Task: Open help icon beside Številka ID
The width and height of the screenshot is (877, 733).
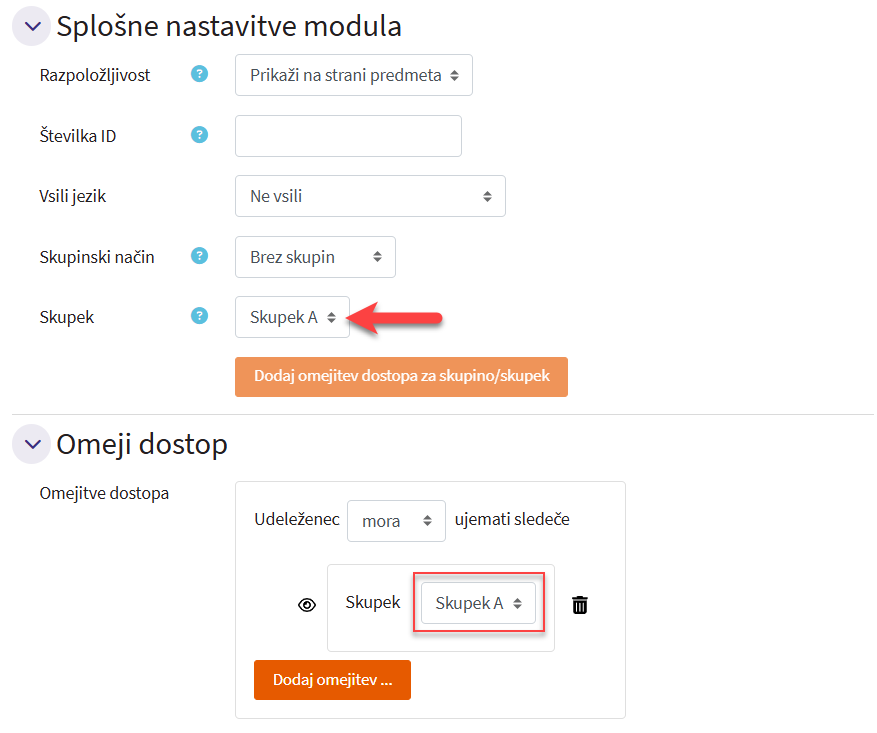Action: (x=199, y=135)
